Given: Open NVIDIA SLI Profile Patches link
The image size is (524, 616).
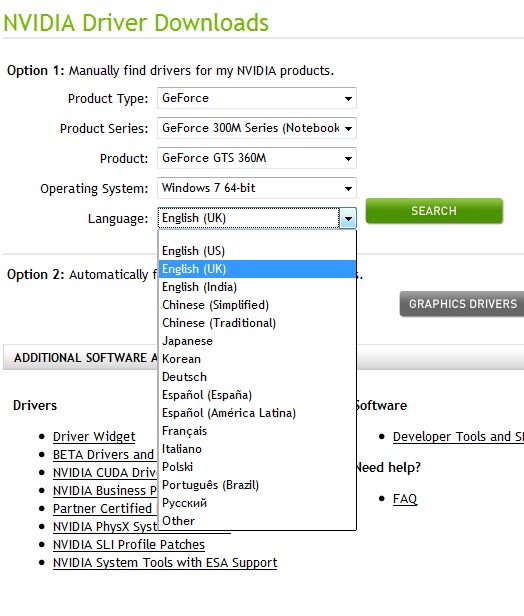Looking at the screenshot, I should [x=129, y=545].
